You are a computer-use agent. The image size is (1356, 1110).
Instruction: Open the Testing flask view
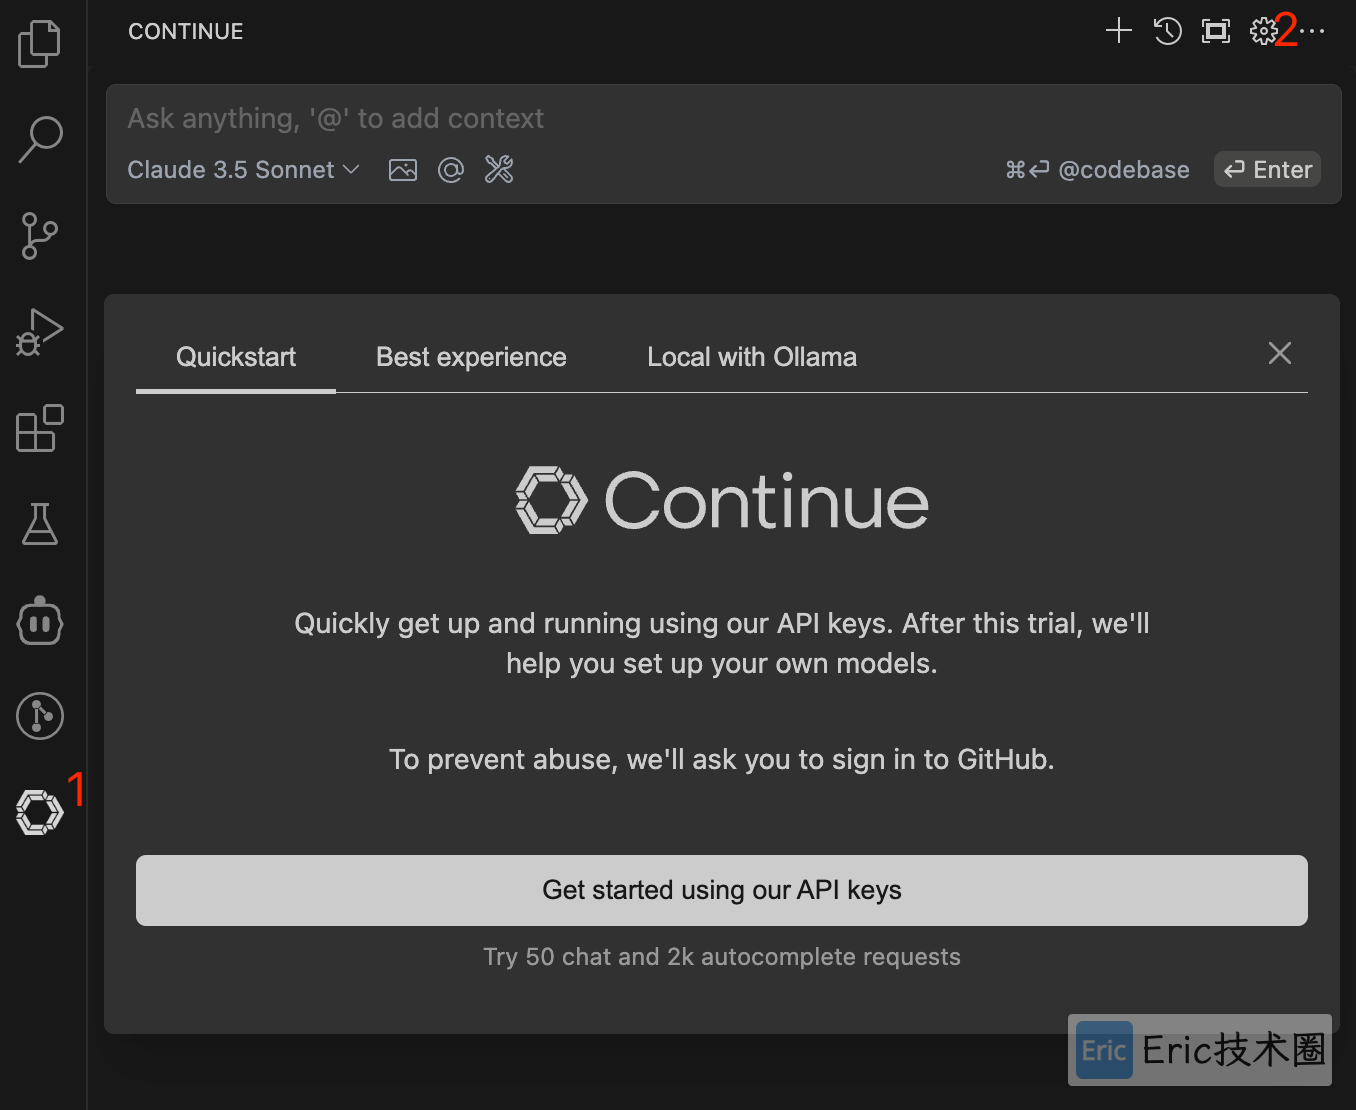[x=40, y=523]
